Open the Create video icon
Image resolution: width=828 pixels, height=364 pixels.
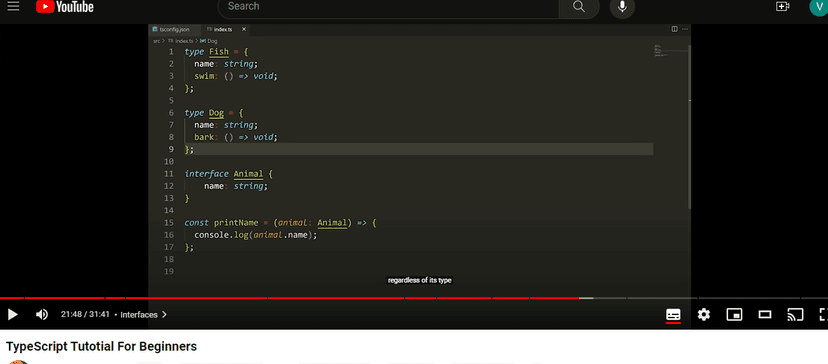[x=782, y=6]
